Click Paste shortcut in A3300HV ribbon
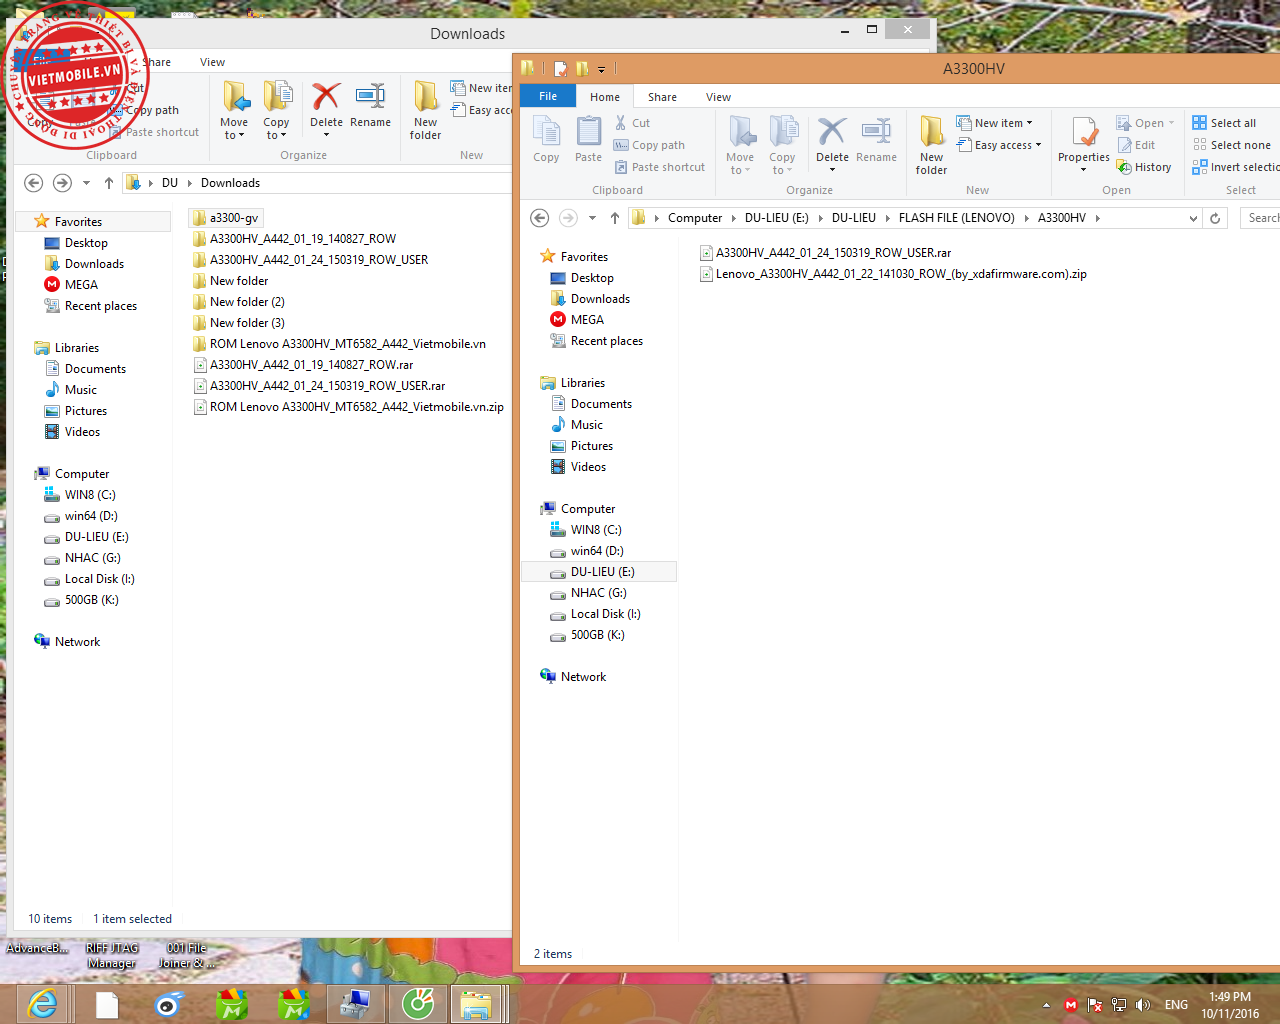 pos(660,167)
